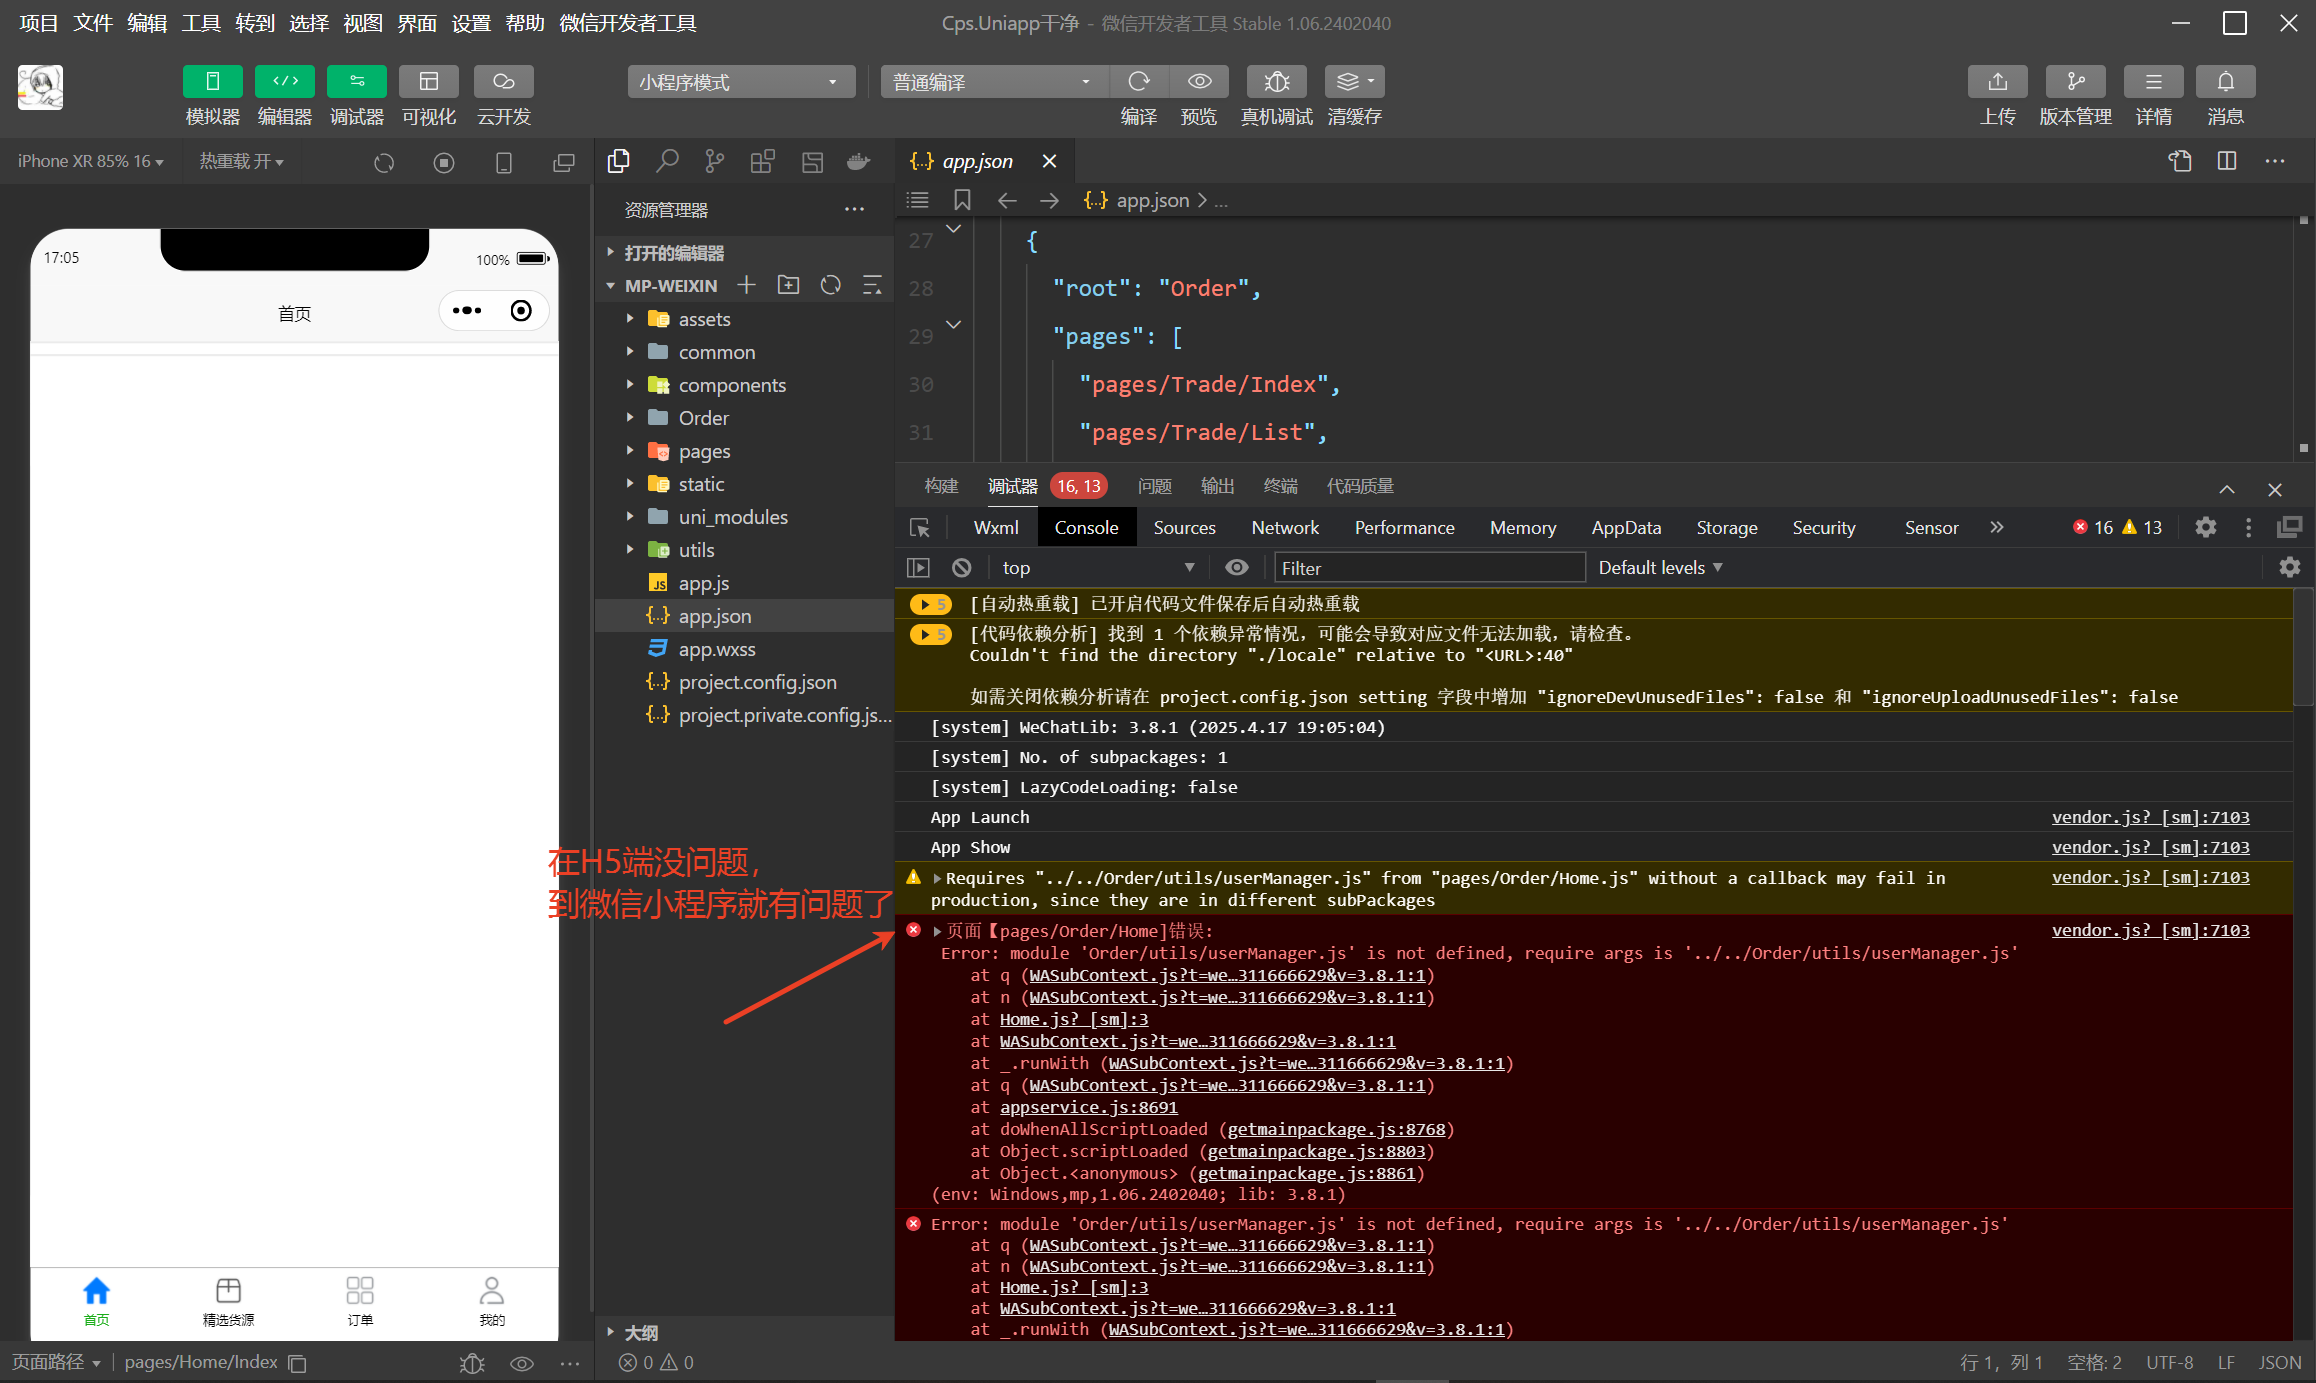Click the real-device debug (真机调试) icon

tap(1276, 82)
